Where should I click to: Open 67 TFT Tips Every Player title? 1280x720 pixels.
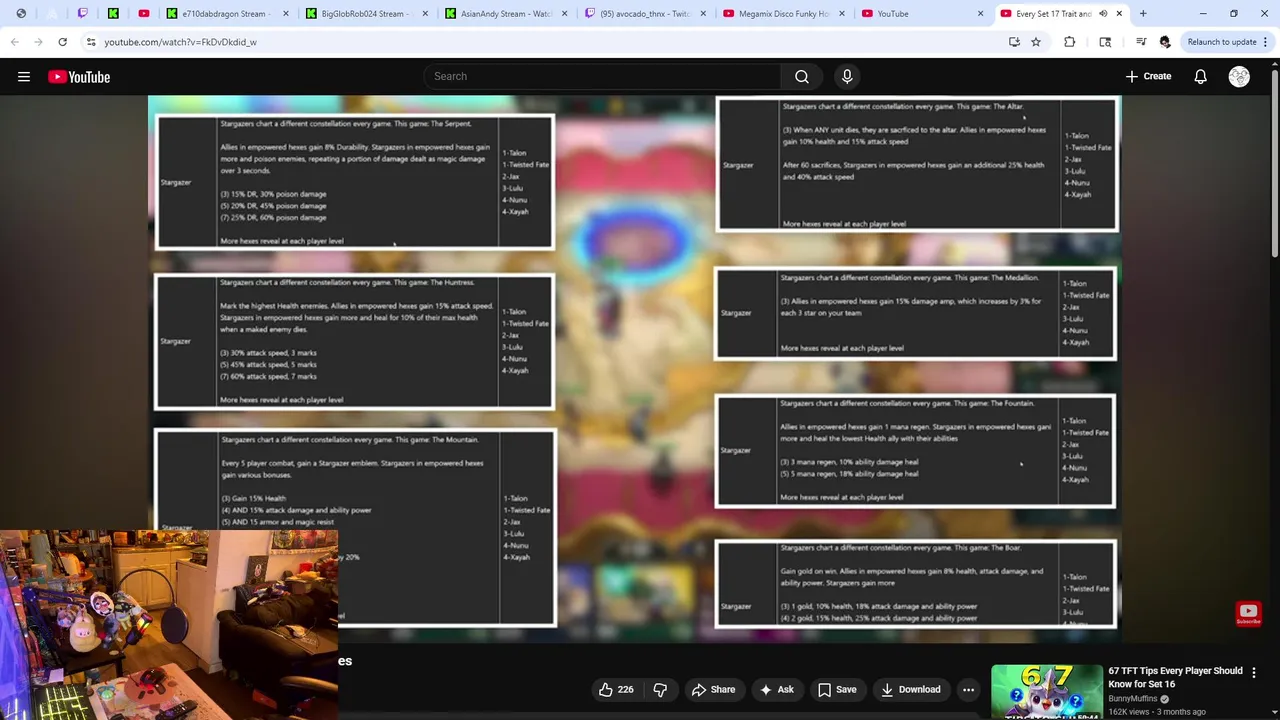pyautogui.click(x=1175, y=677)
